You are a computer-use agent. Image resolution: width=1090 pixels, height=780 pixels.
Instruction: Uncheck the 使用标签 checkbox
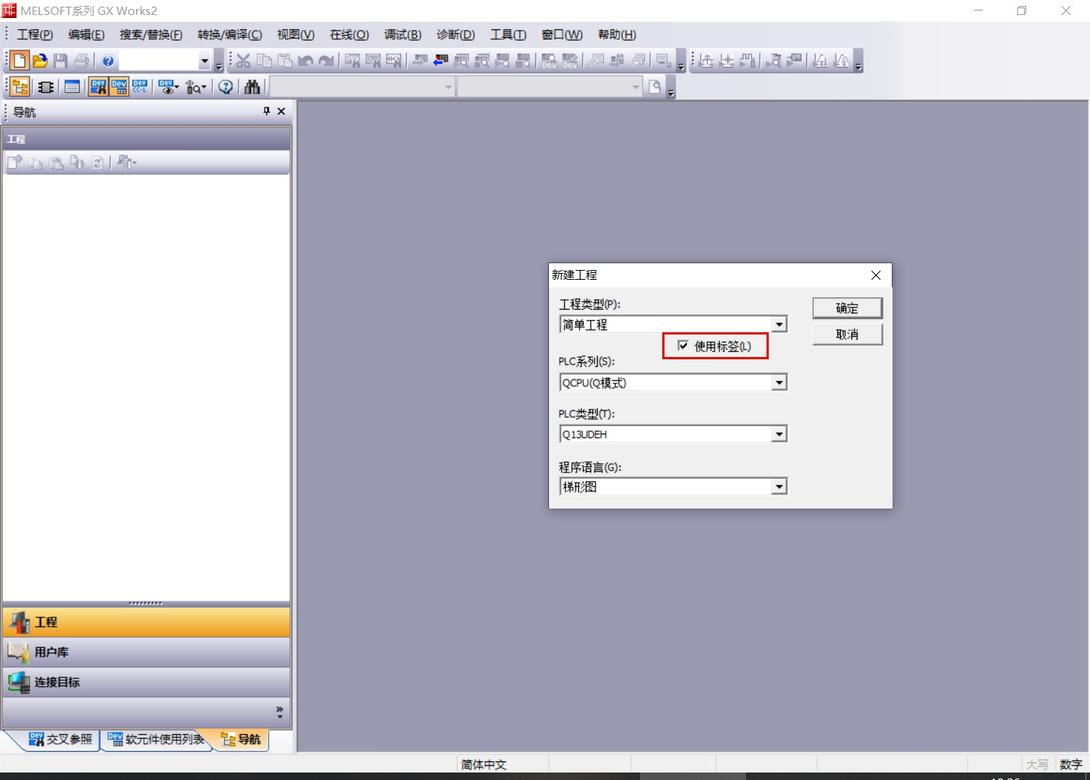683,346
